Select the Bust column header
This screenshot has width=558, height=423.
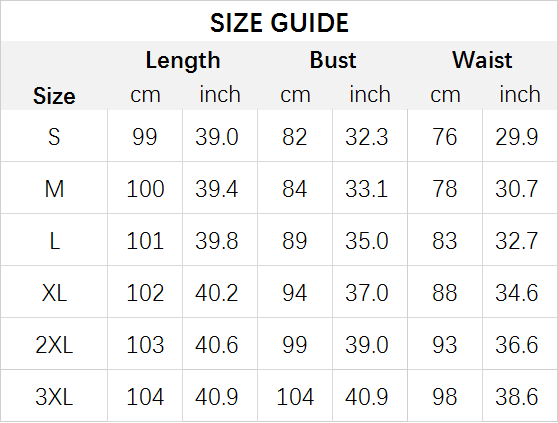pos(333,60)
